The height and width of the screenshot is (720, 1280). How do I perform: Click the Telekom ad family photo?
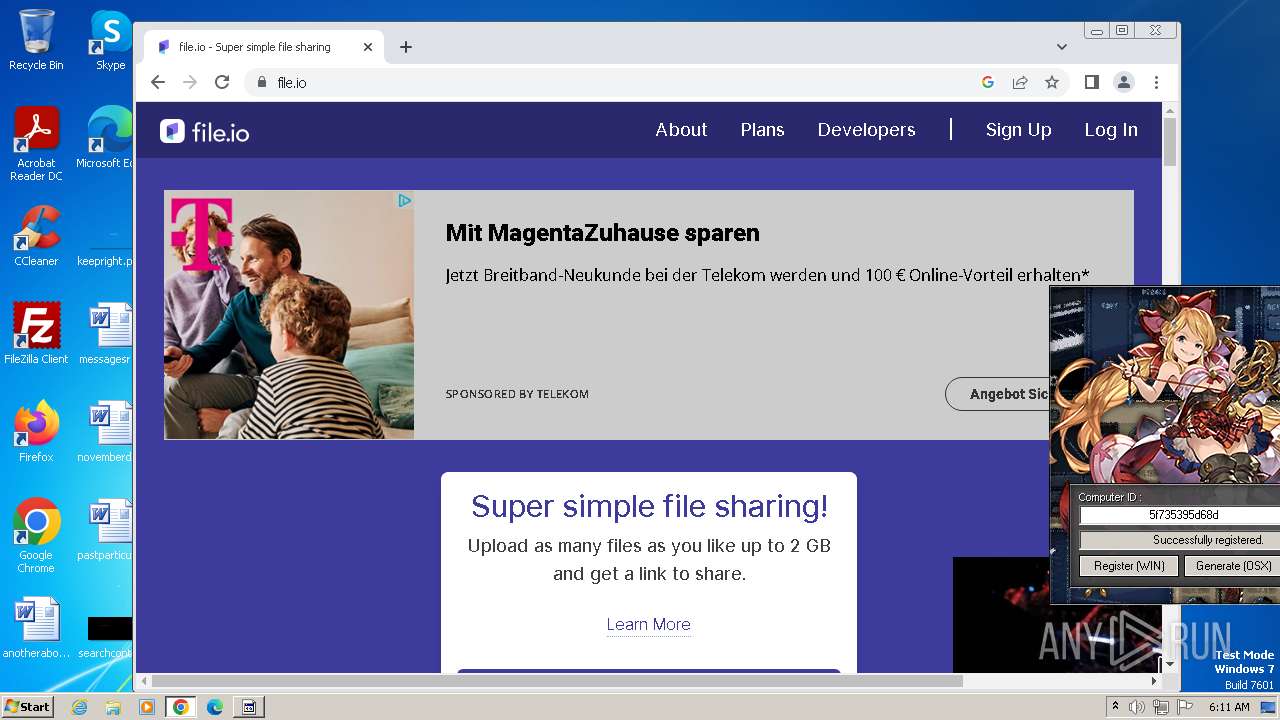coord(289,315)
